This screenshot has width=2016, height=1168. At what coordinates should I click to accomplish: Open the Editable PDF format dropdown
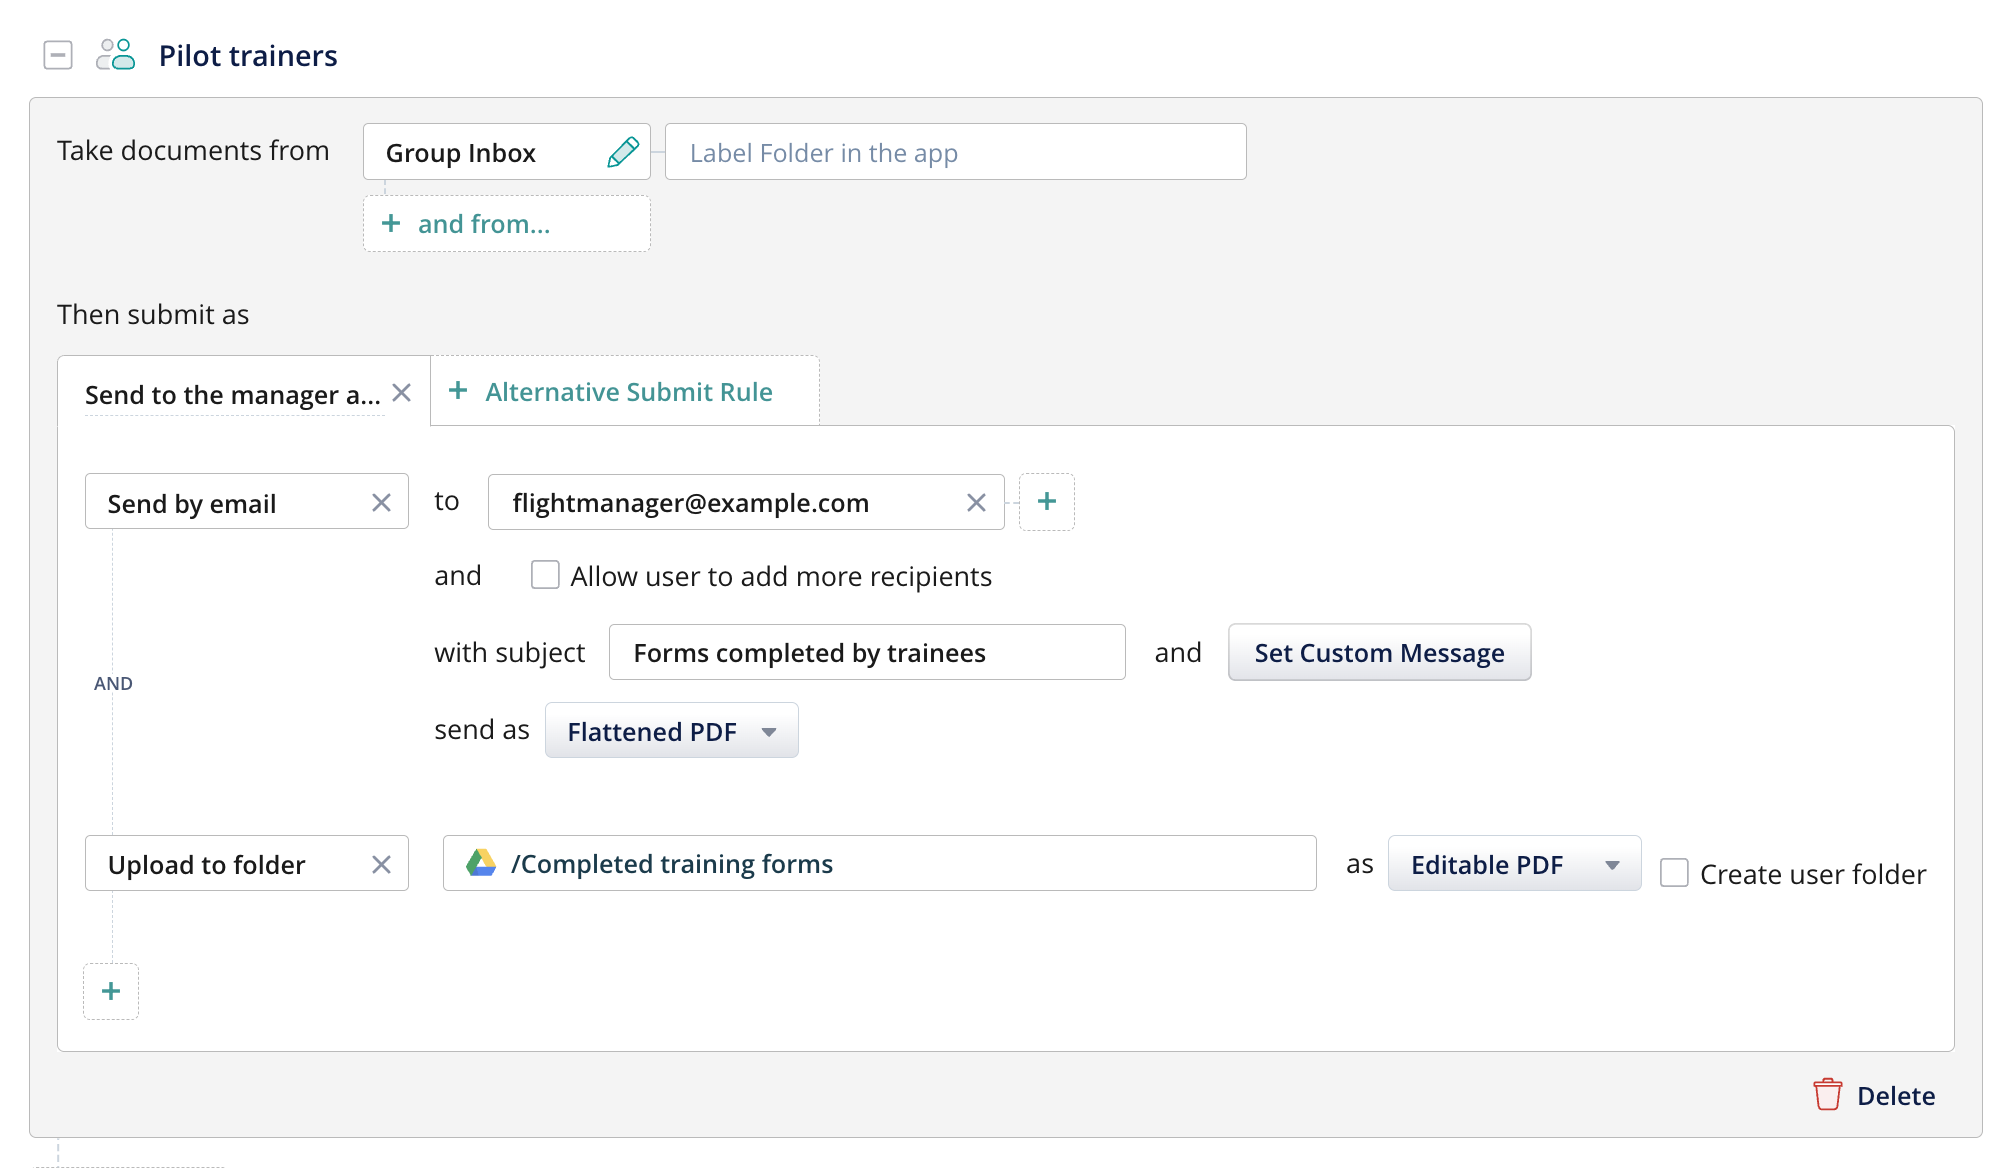coord(1514,864)
